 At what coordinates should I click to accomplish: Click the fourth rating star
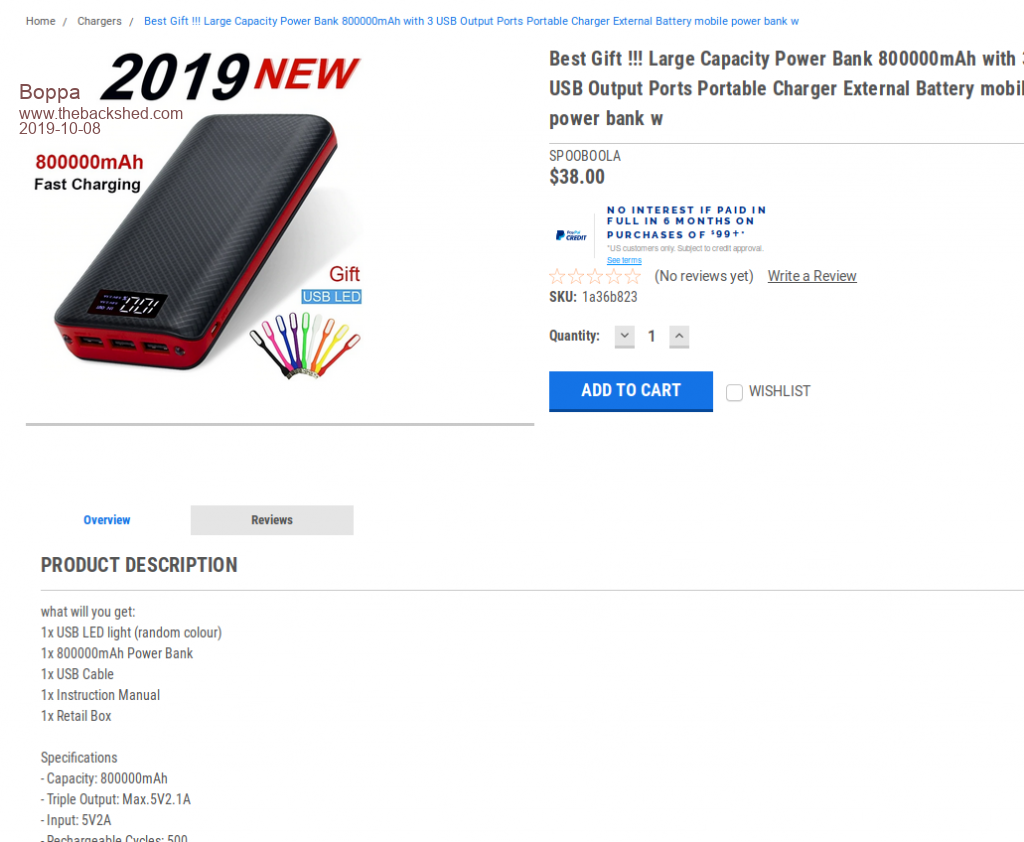click(614, 276)
